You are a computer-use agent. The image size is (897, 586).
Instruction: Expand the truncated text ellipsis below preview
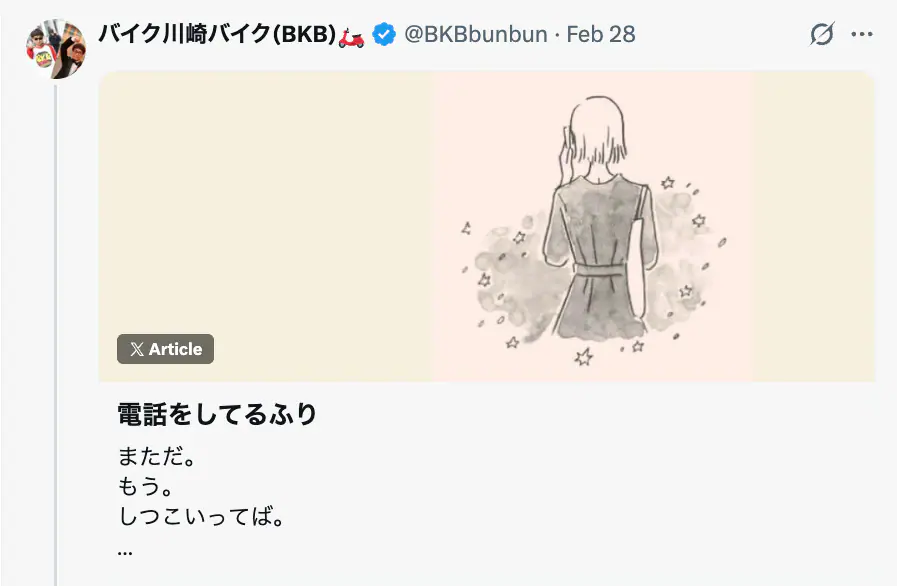click(x=125, y=552)
